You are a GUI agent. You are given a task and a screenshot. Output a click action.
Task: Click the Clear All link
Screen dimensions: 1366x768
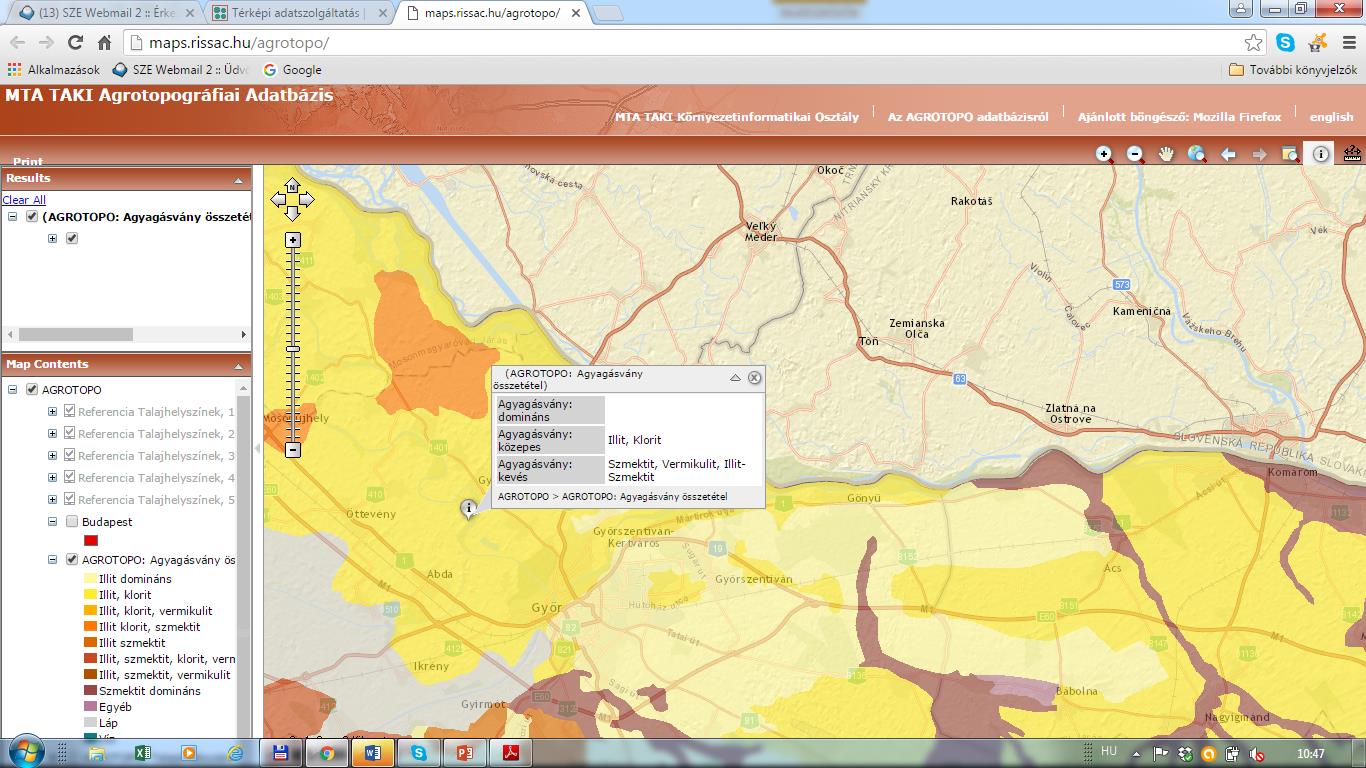click(x=24, y=200)
